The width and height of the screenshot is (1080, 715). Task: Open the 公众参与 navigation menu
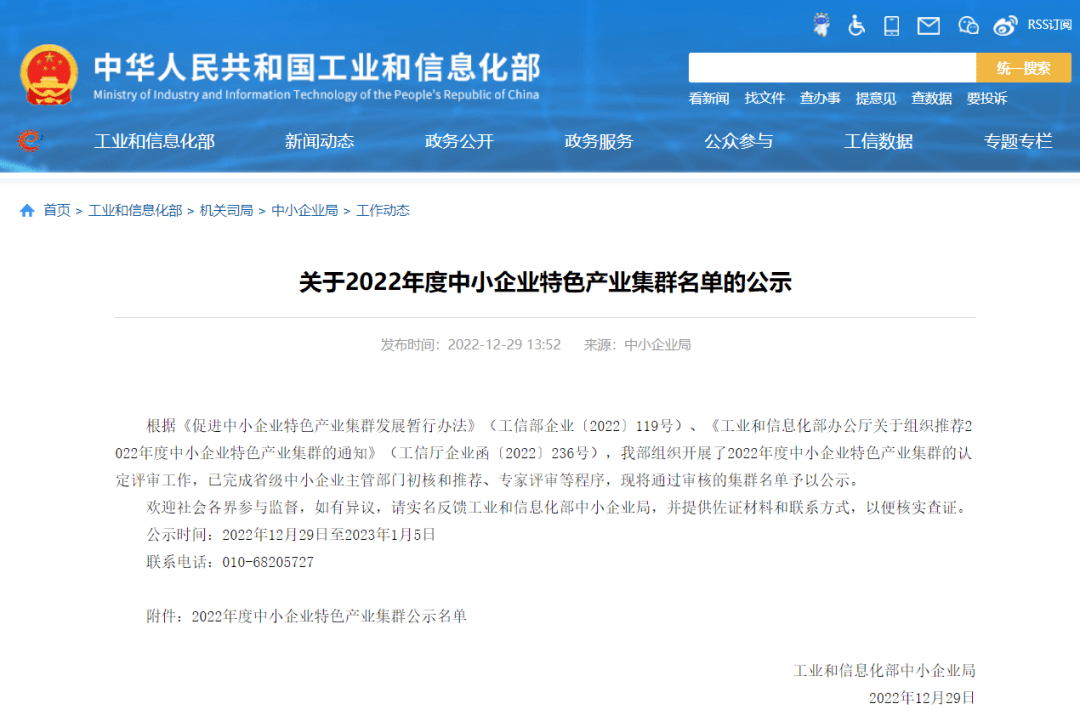pyautogui.click(x=738, y=141)
